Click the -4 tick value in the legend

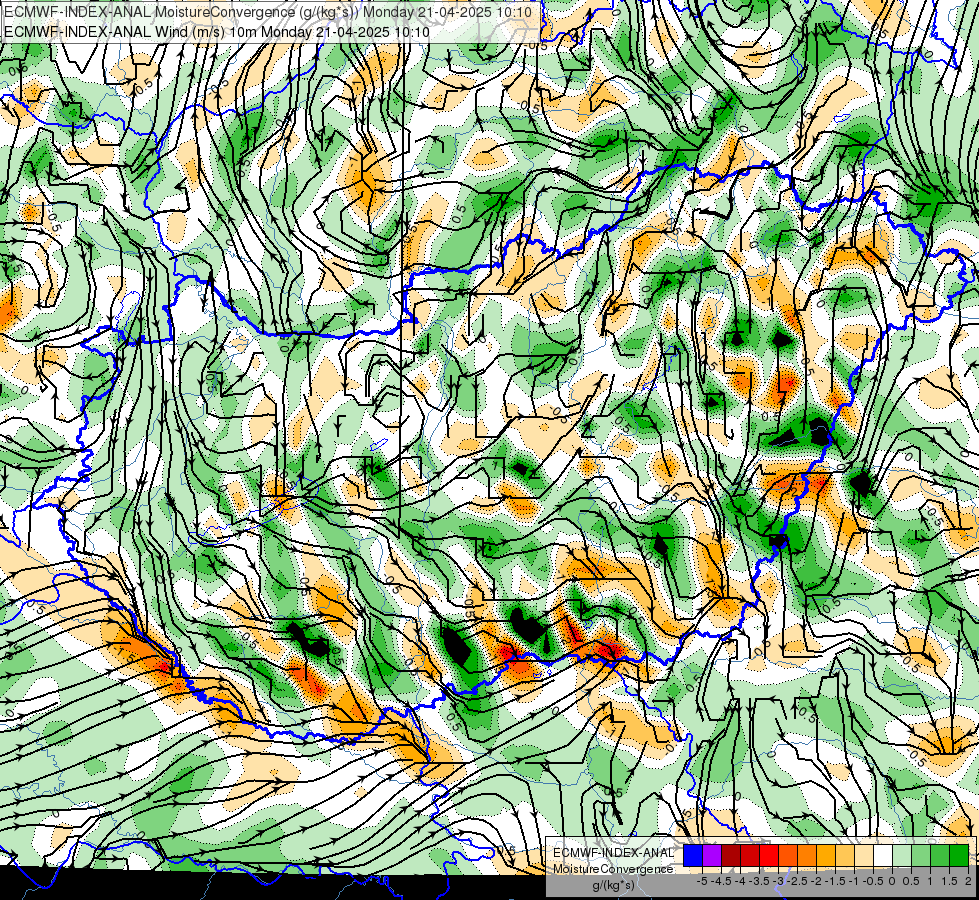[x=740, y=881]
